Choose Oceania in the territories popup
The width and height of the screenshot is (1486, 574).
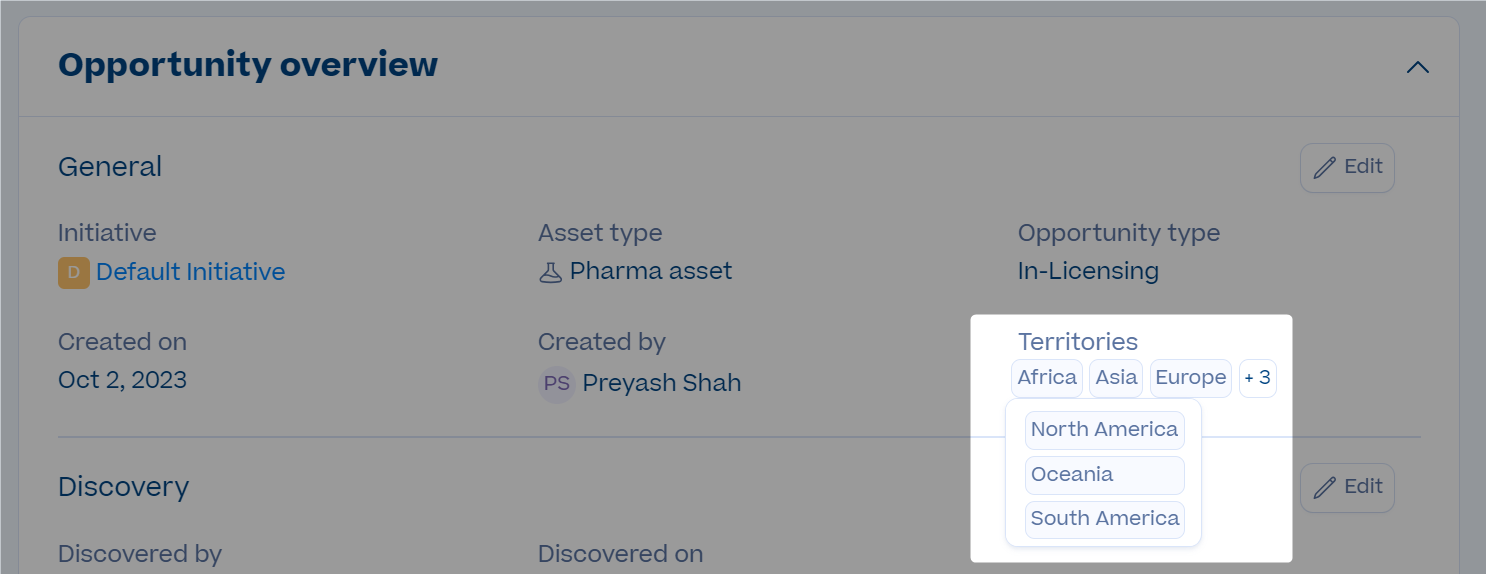(x=1105, y=475)
